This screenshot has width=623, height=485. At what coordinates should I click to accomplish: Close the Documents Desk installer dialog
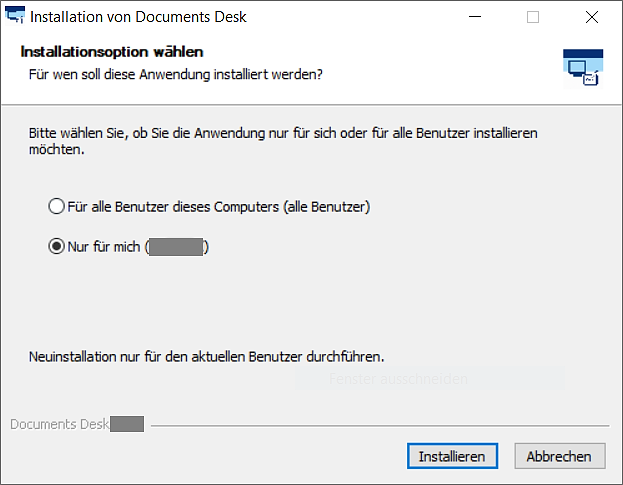[x=592, y=17]
